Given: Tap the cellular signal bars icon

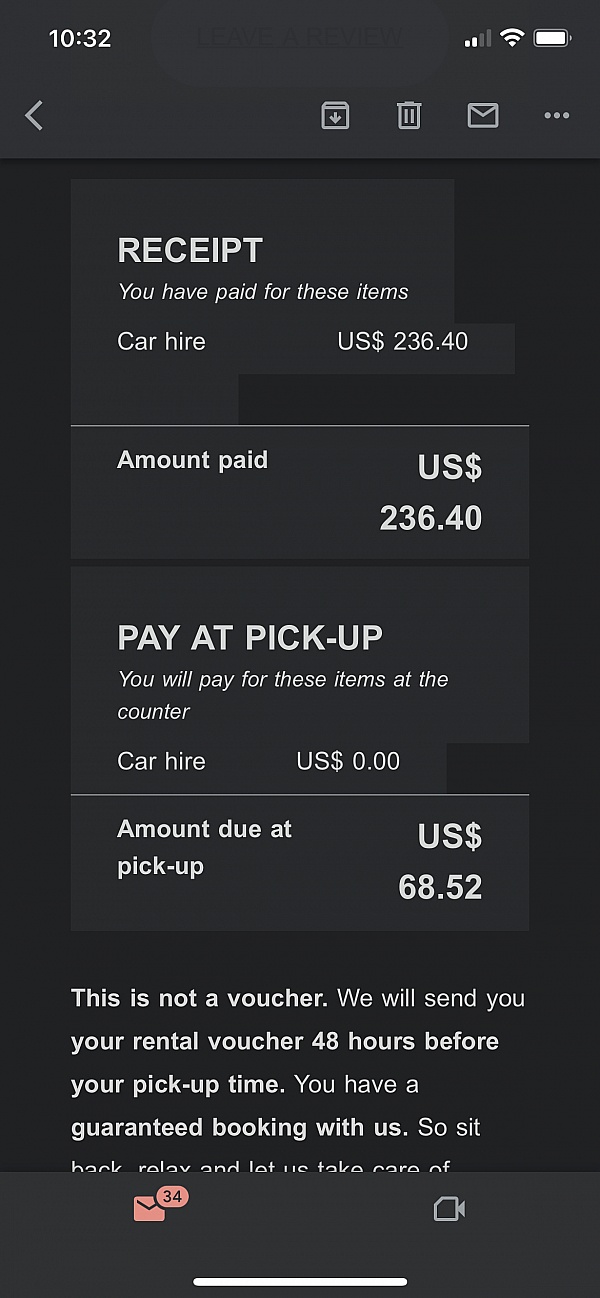Looking at the screenshot, I should [x=478, y=39].
